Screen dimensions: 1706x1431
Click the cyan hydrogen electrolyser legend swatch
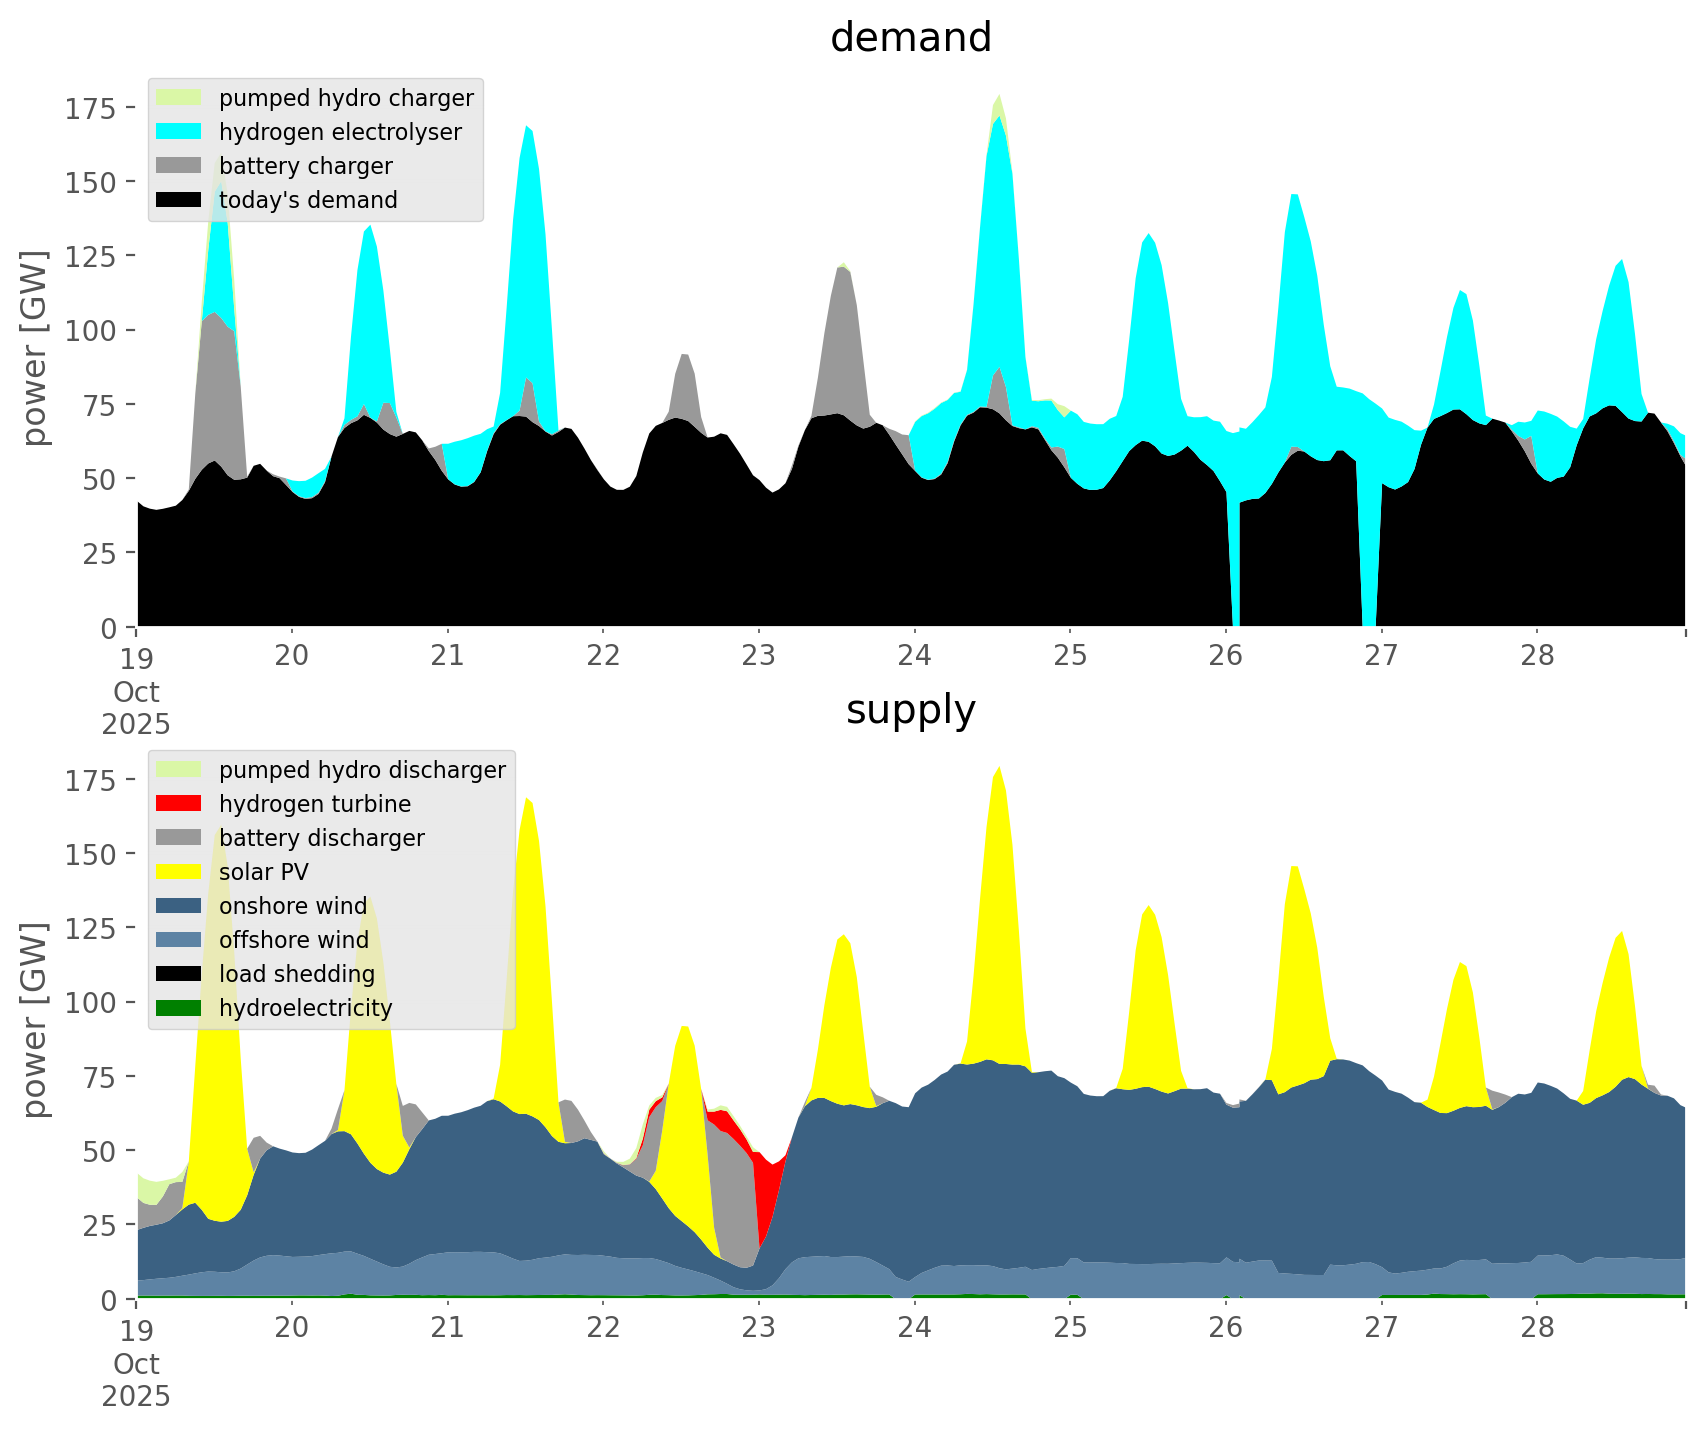(x=180, y=132)
